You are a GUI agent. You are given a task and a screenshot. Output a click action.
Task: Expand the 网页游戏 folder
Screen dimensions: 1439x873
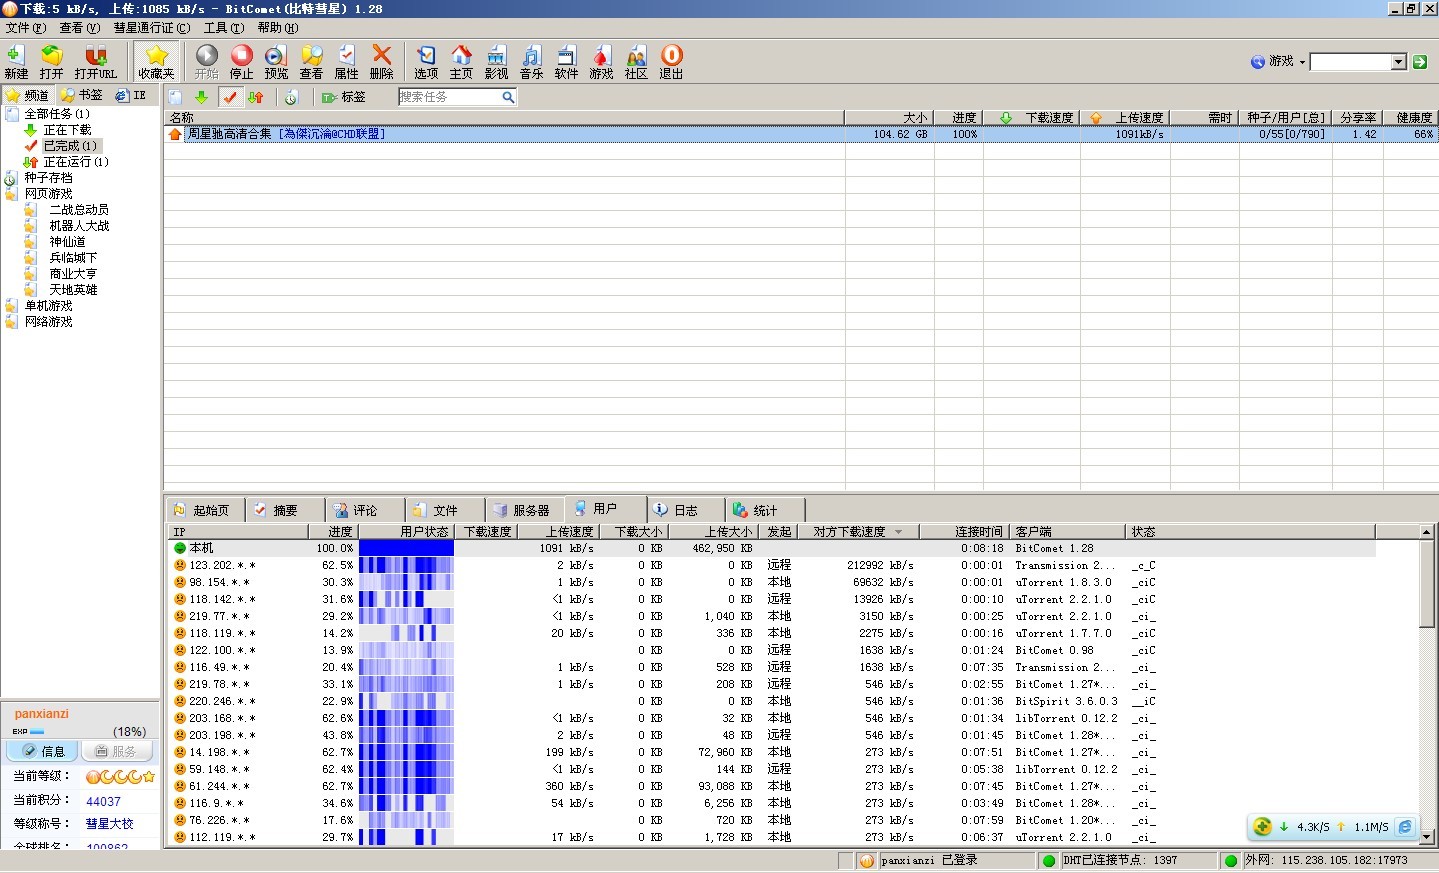(x=48, y=194)
